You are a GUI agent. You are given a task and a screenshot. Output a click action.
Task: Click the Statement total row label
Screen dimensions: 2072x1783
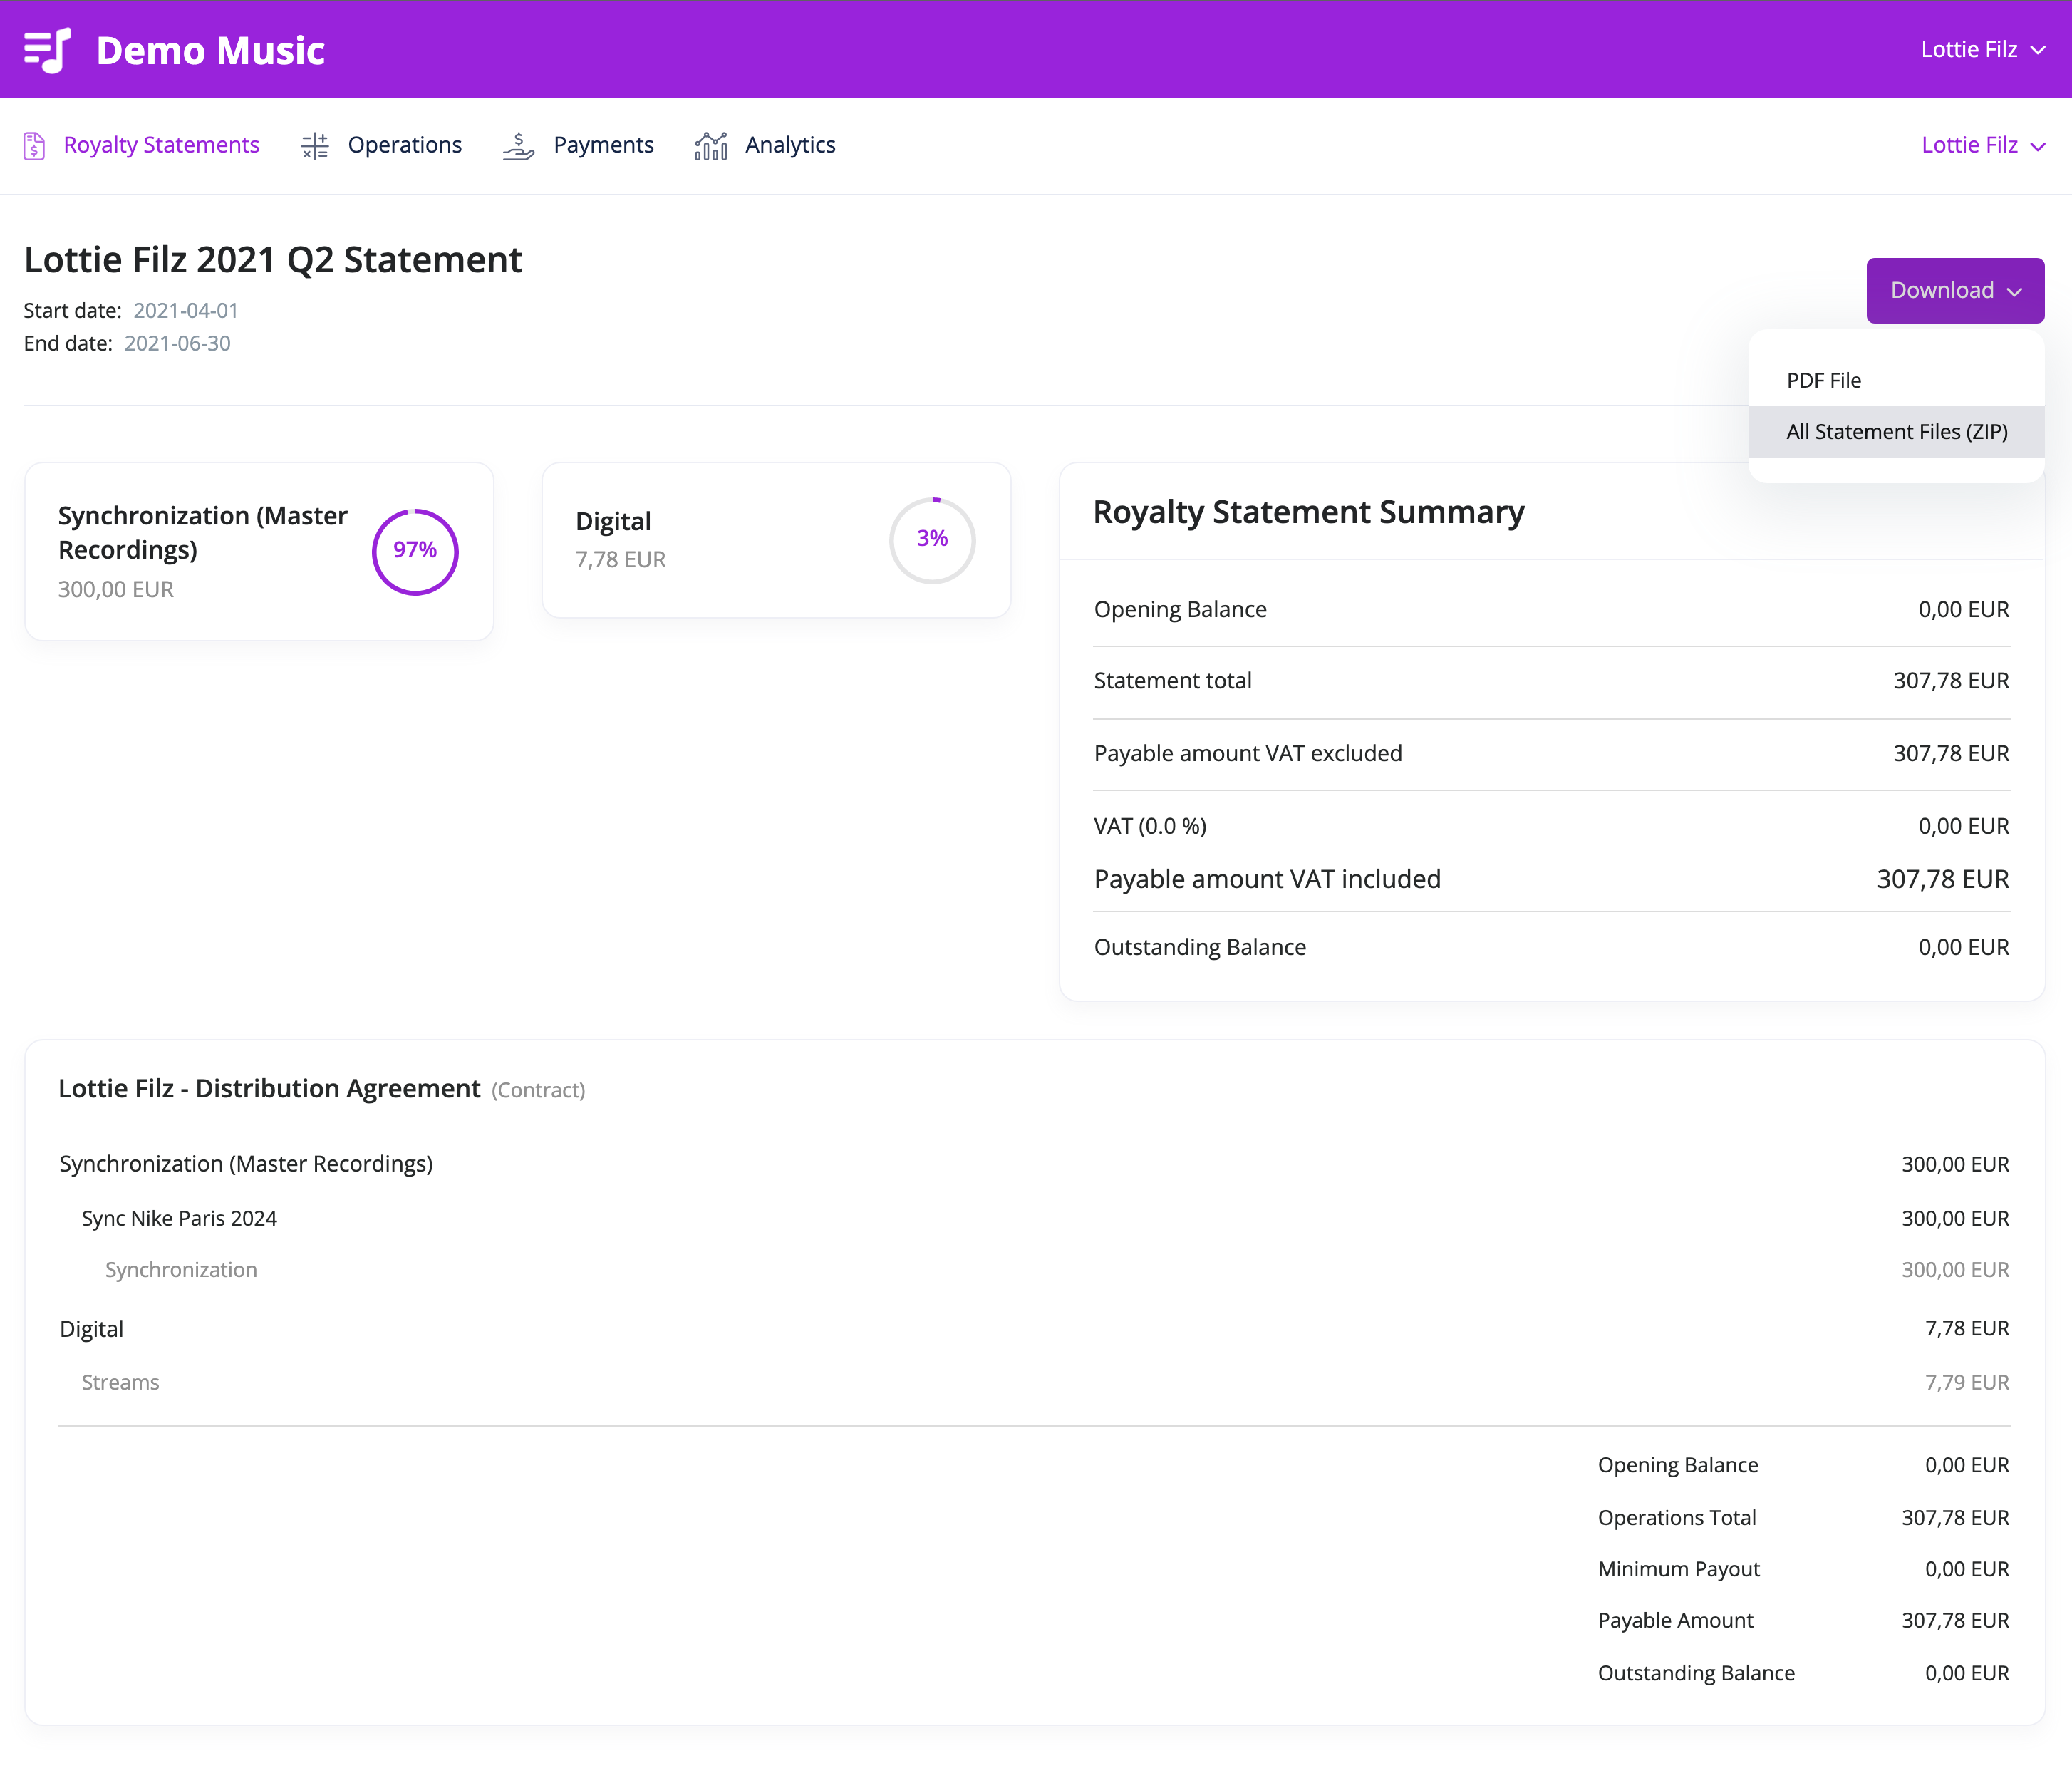coord(1172,681)
